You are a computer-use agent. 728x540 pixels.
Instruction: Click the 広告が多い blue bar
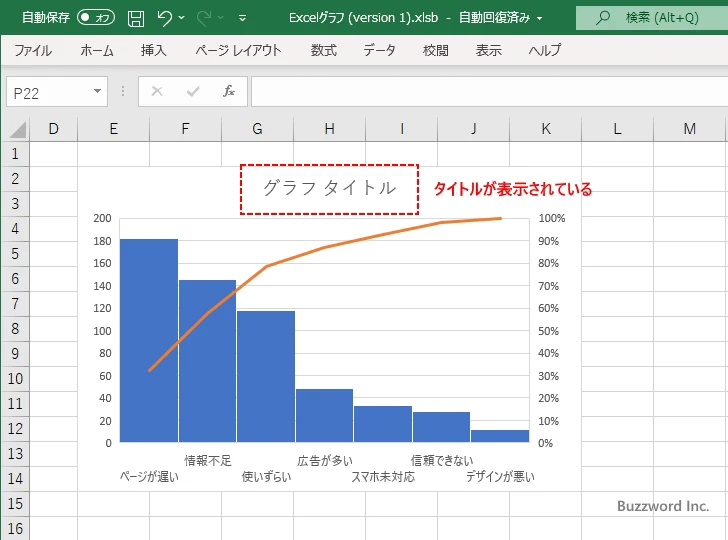pos(325,416)
